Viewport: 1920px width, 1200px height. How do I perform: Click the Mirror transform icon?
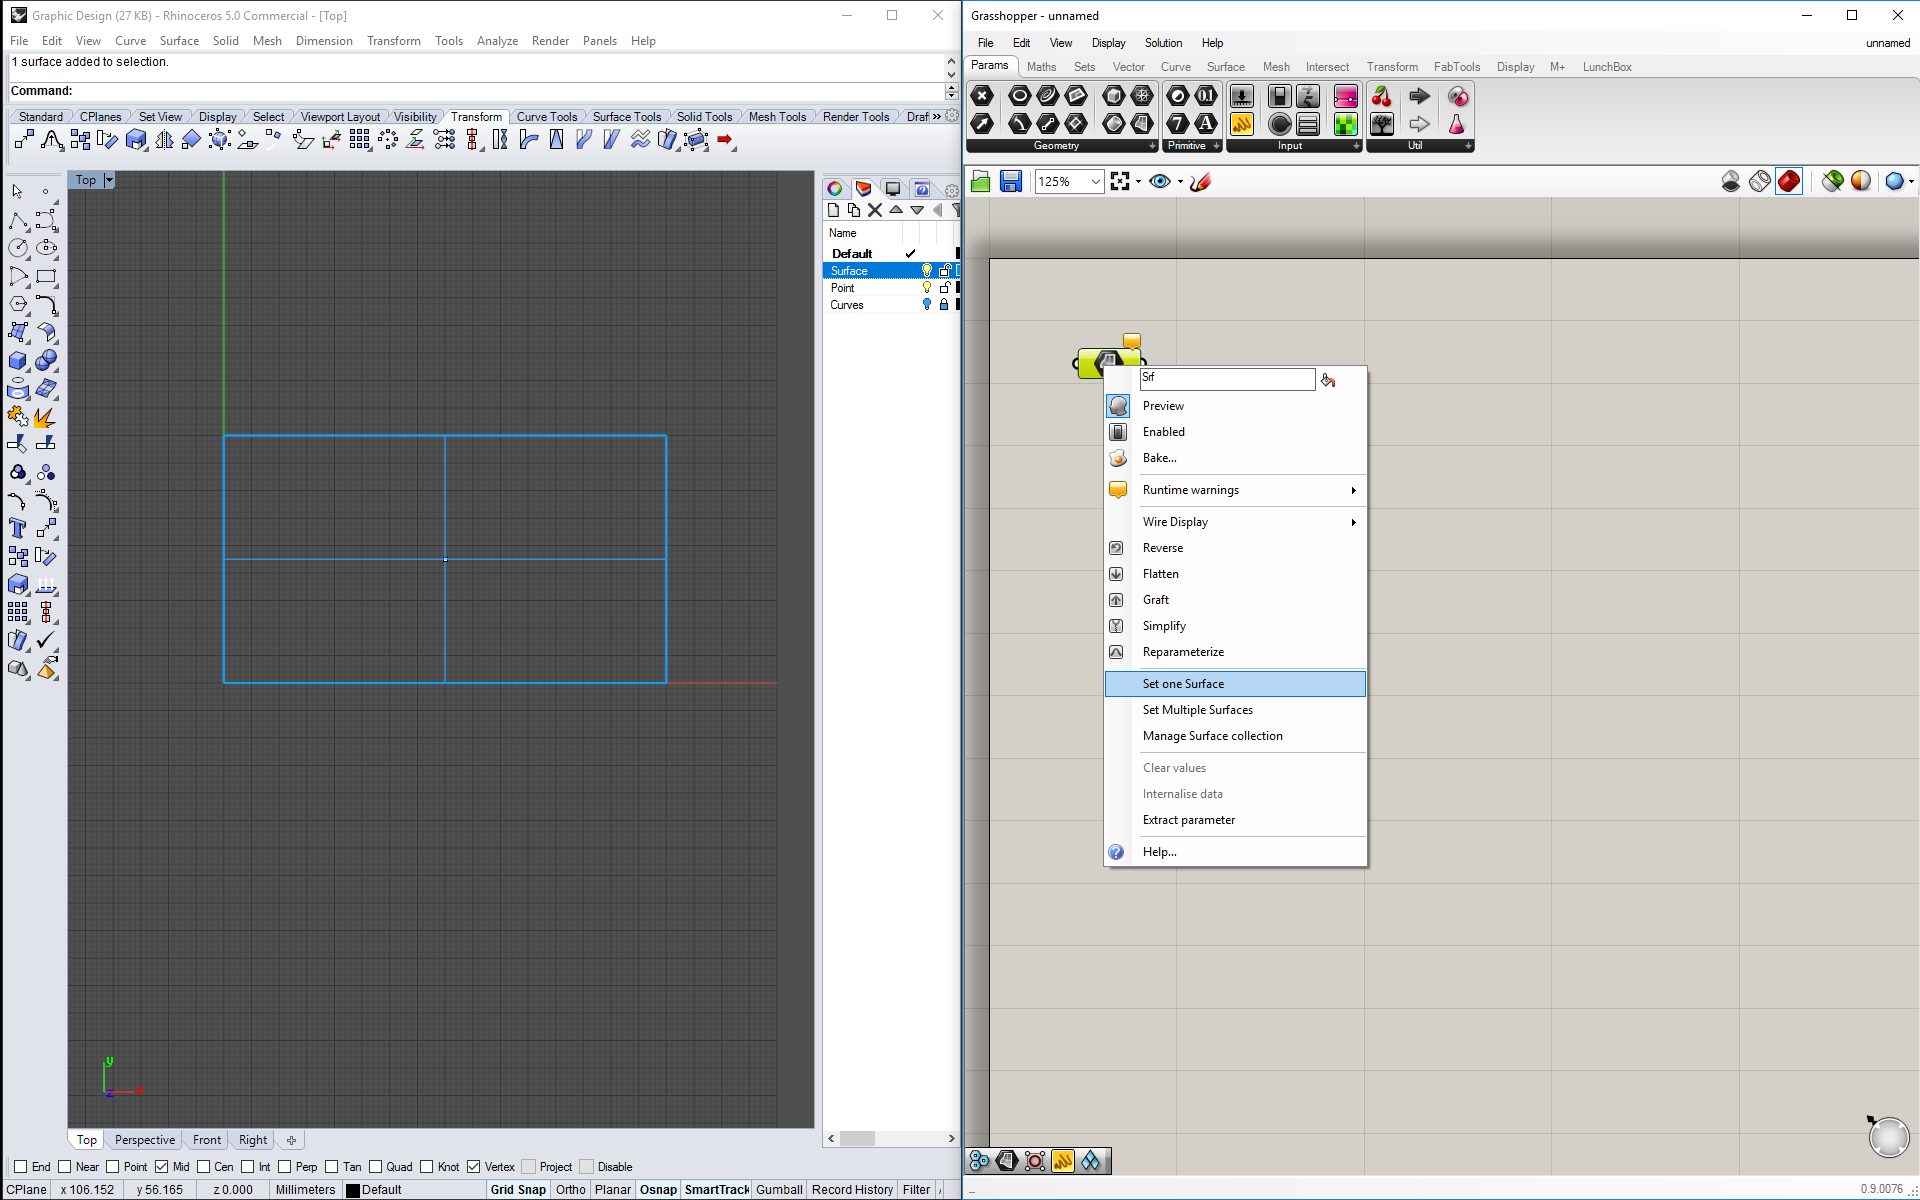click(165, 140)
